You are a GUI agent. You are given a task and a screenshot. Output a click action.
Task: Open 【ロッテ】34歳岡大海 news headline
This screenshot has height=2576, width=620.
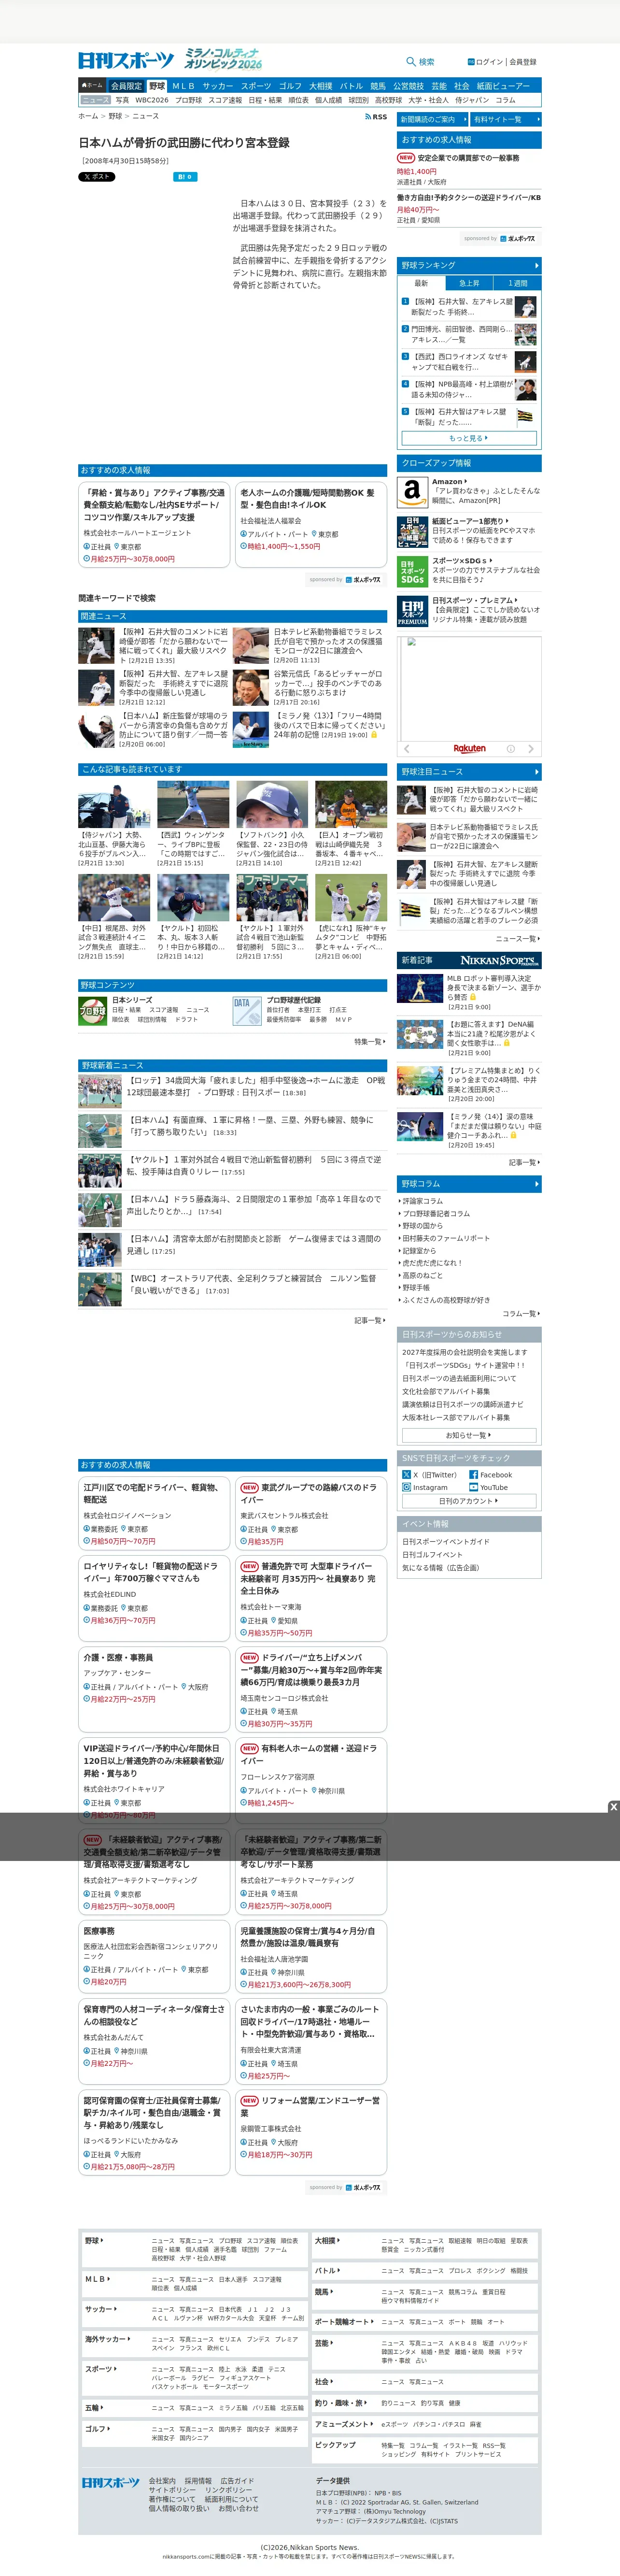tap(255, 1086)
